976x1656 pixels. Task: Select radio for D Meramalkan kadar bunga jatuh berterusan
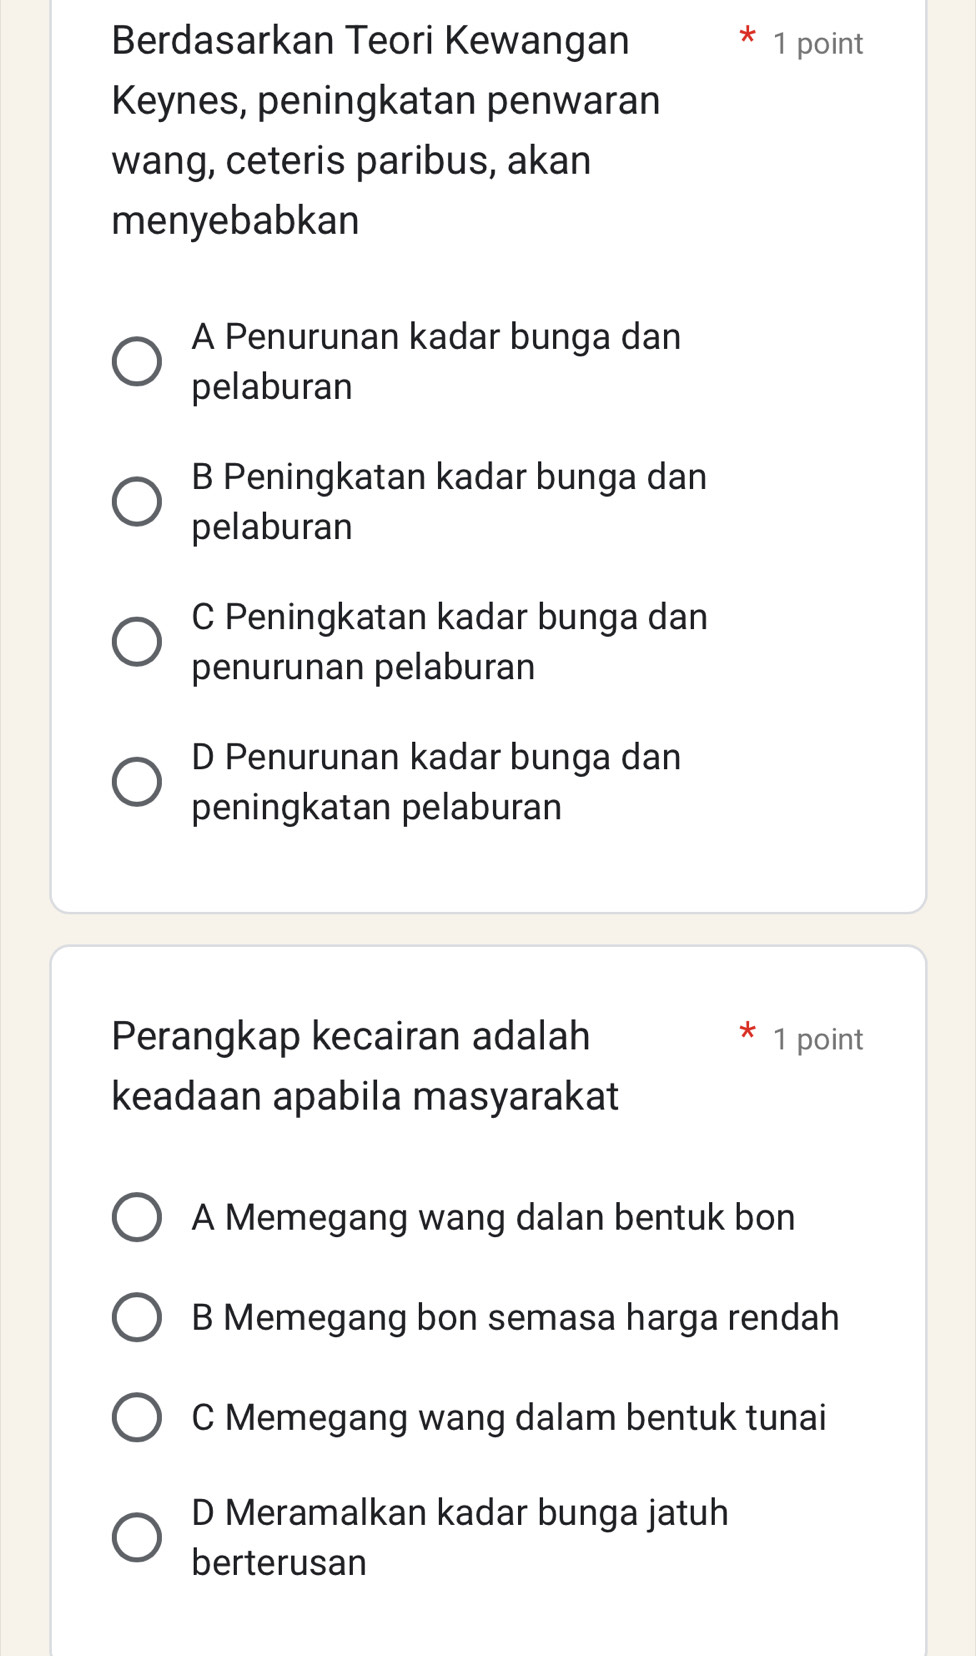point(136,1537)
